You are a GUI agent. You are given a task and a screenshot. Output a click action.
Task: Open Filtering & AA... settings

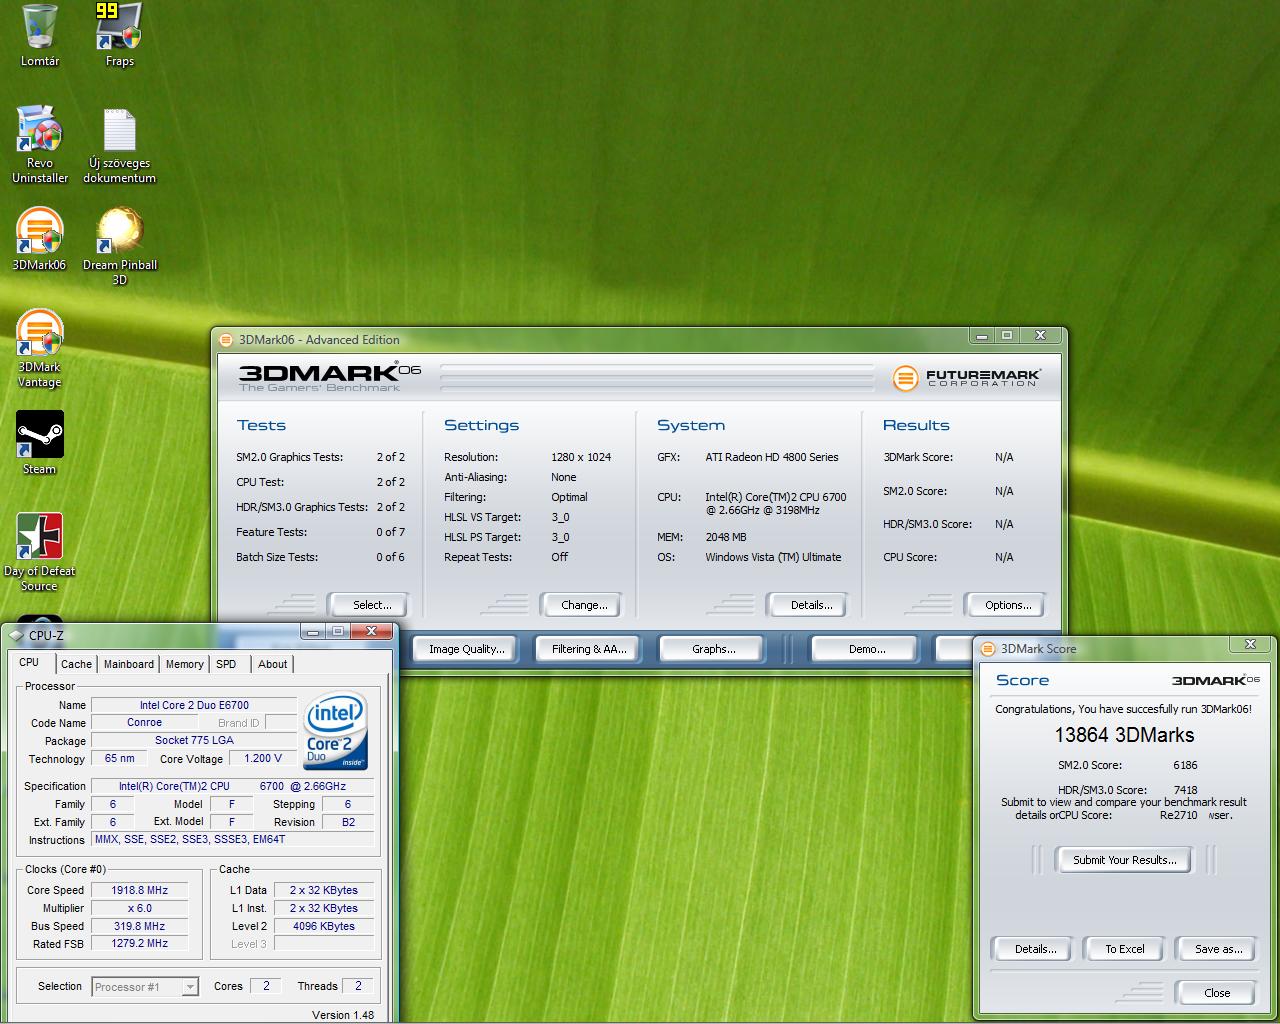pyautogui.click(x=589, y=649)
